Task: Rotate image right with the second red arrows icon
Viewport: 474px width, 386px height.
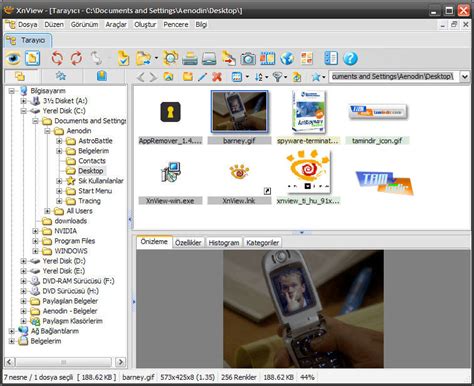Action: coord(76,58)
